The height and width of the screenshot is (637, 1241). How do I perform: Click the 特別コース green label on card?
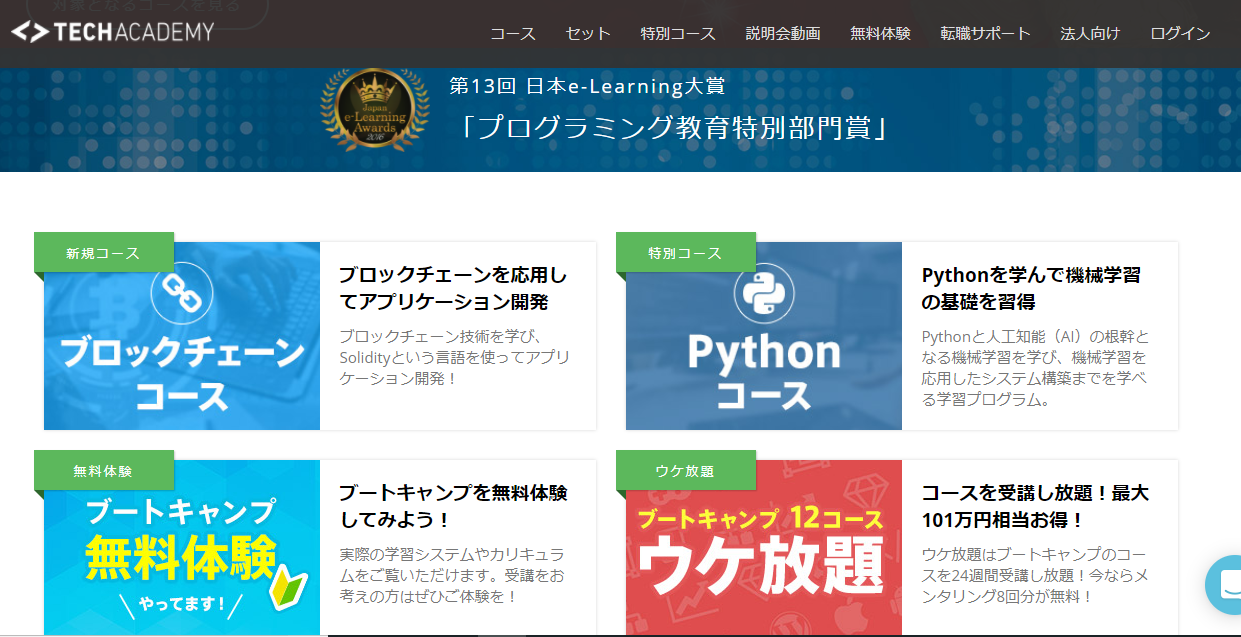(686, 253)
